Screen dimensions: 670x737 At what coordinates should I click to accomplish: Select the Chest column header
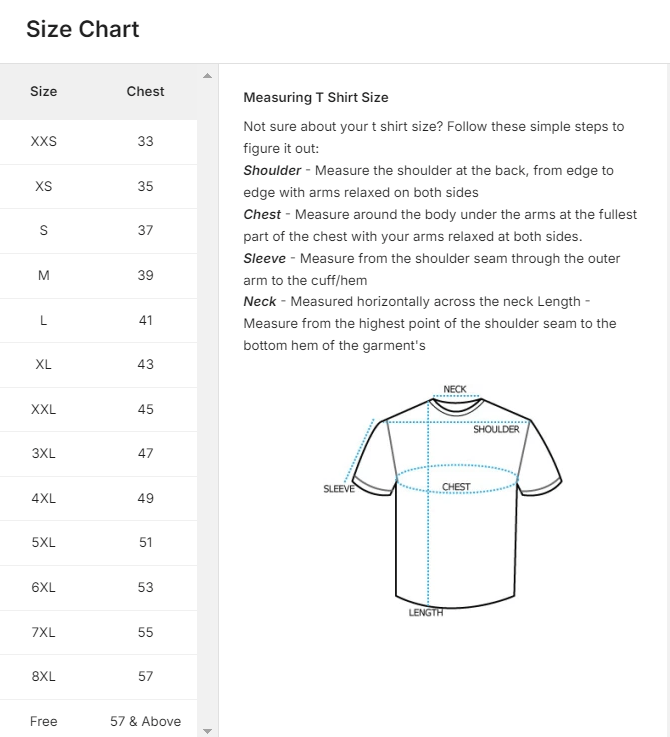[145, 91]
